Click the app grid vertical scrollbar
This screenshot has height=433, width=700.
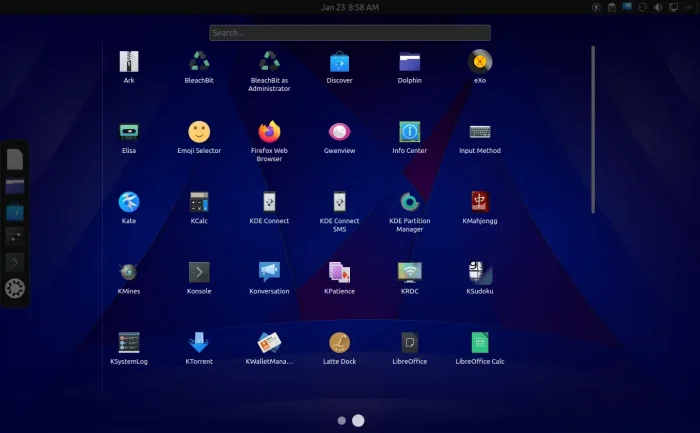pos(593,130)
